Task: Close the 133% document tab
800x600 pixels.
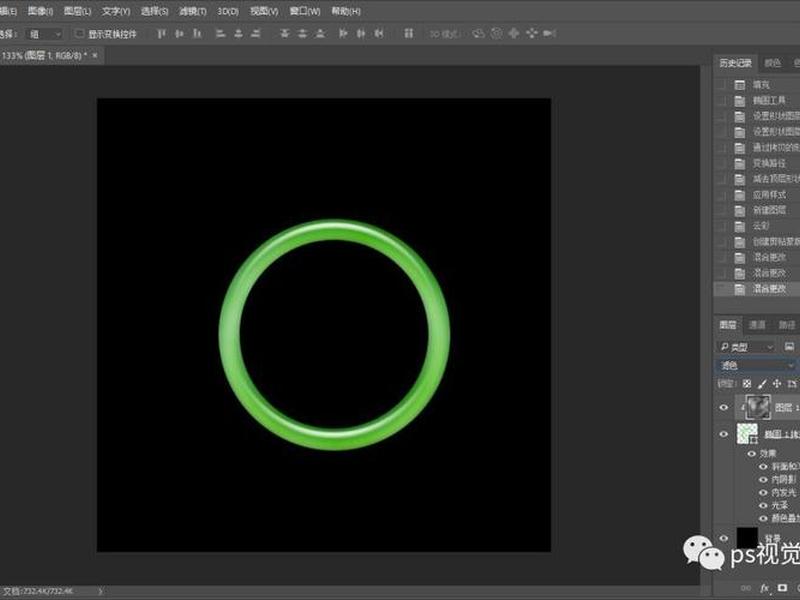Action: [95, 55]
